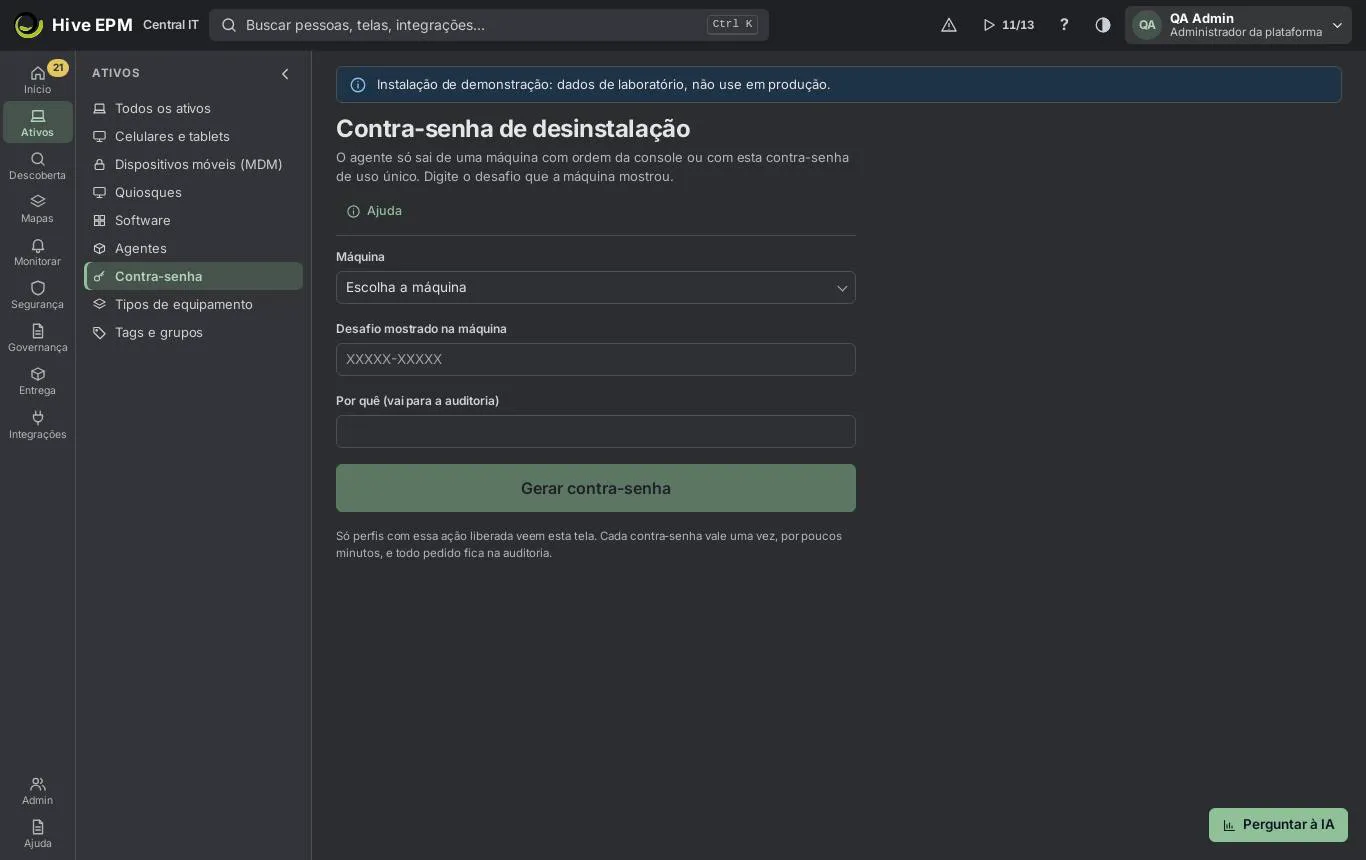Focus the global search box
Image resolution: width=1366 pixels, height=860 pixels.
point(489,25)
